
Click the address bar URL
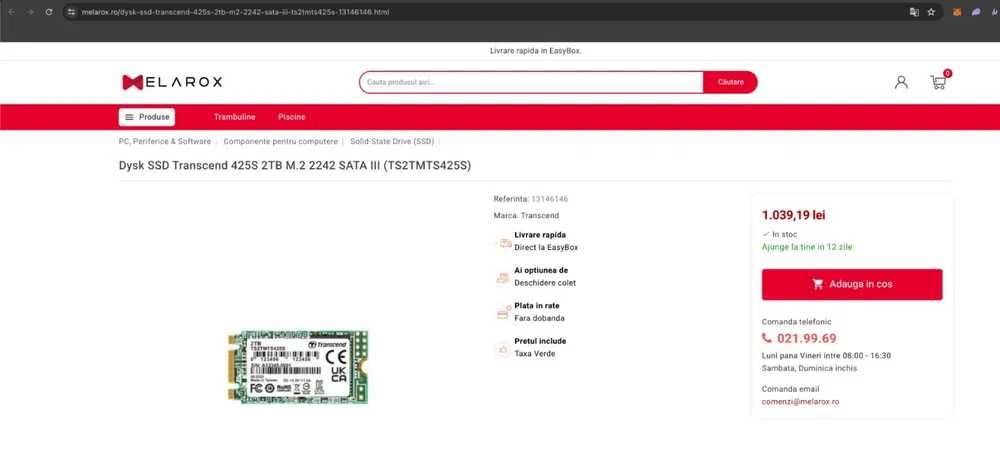(x=235, y=12)
